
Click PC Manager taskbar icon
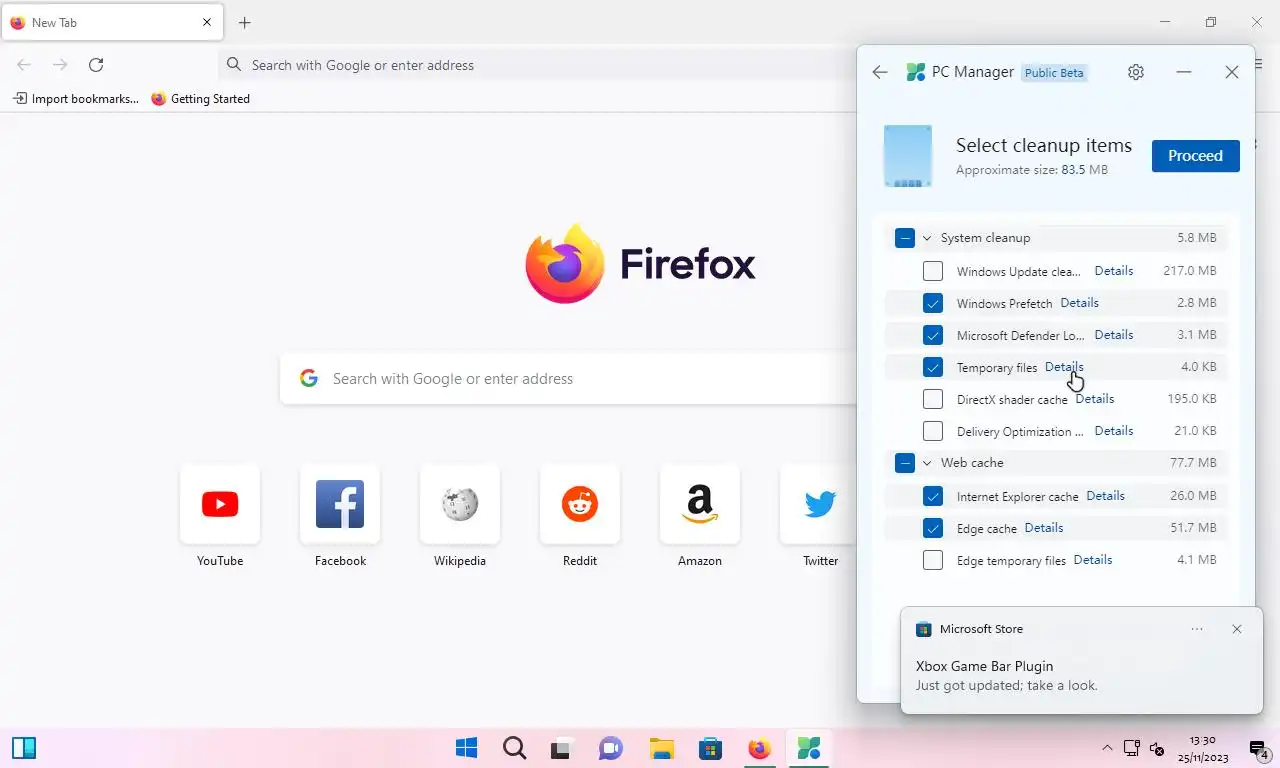808,748
